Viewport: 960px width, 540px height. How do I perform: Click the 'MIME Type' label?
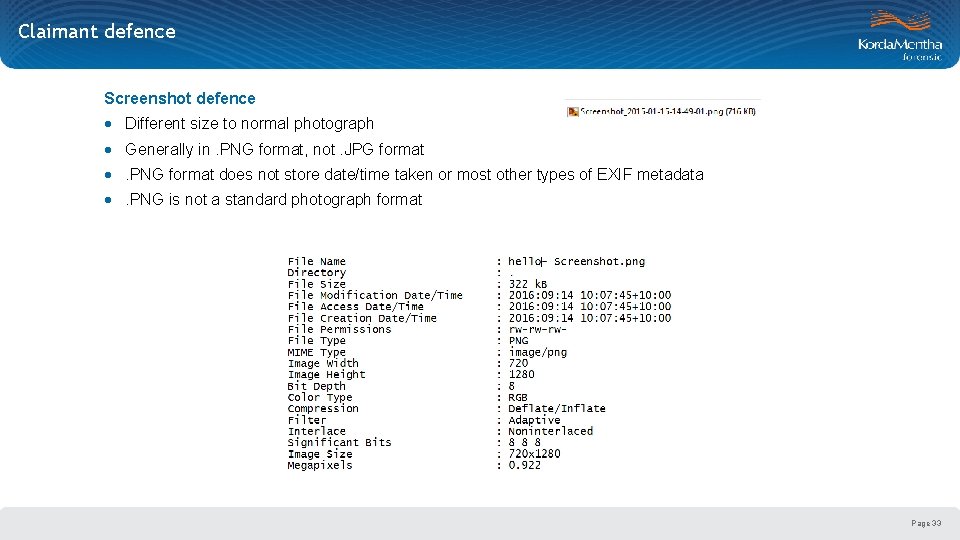tap(317, 352)
